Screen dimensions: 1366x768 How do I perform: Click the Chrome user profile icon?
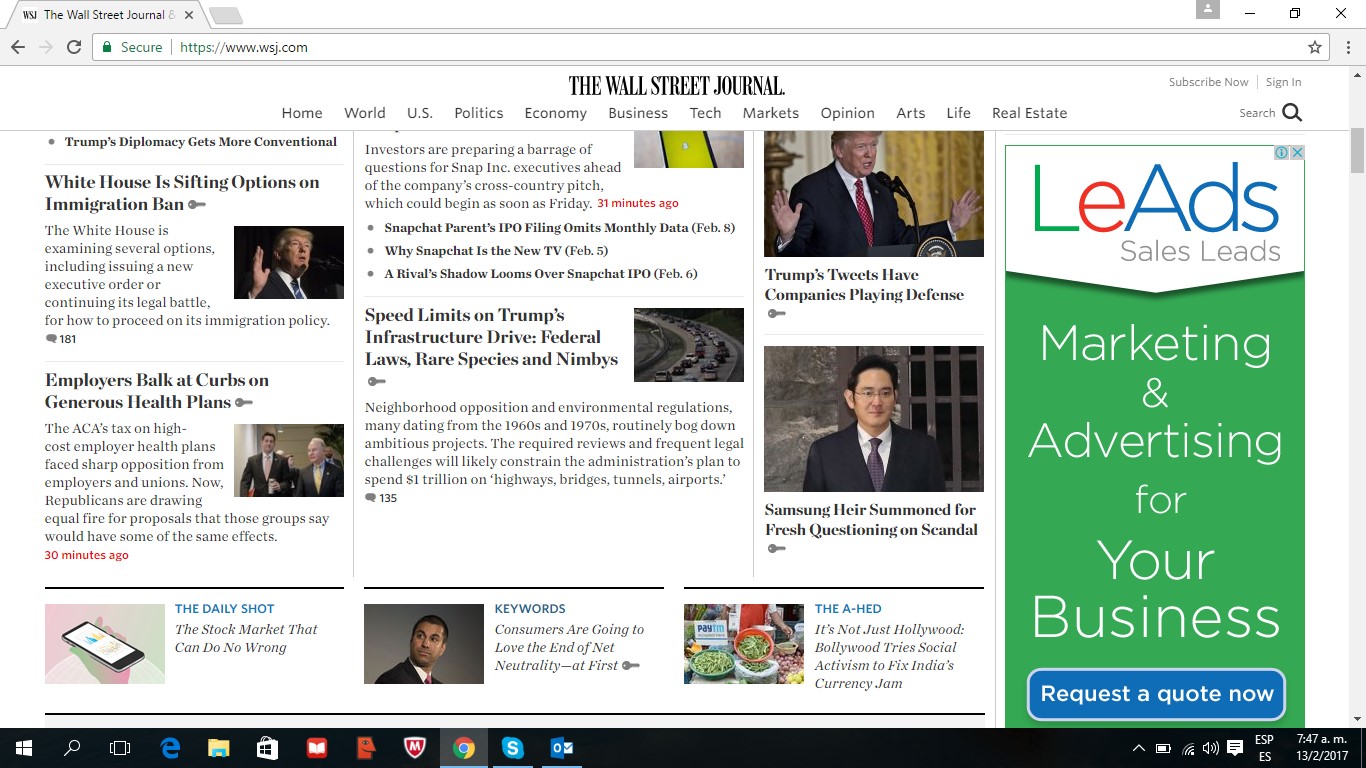tap(1208, 9)
